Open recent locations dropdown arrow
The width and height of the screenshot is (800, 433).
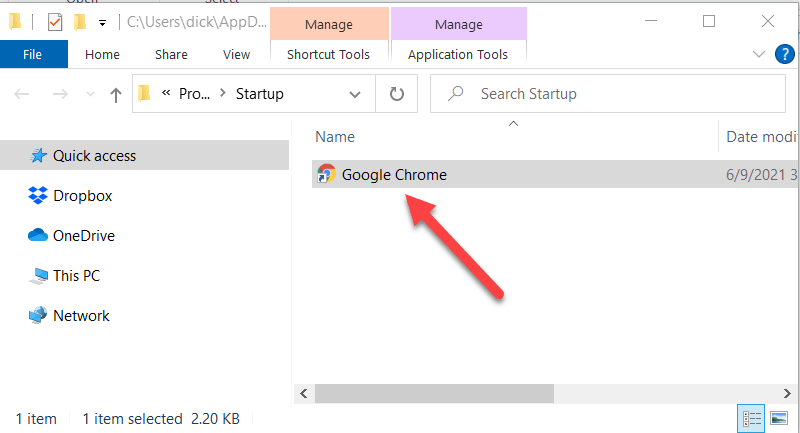point(90,94)
